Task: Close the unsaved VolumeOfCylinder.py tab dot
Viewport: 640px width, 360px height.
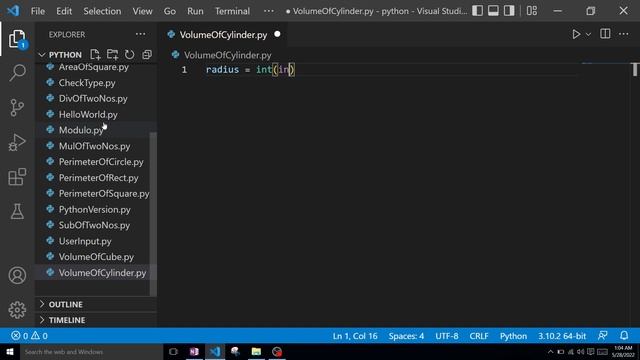Action: coord(278,34)
